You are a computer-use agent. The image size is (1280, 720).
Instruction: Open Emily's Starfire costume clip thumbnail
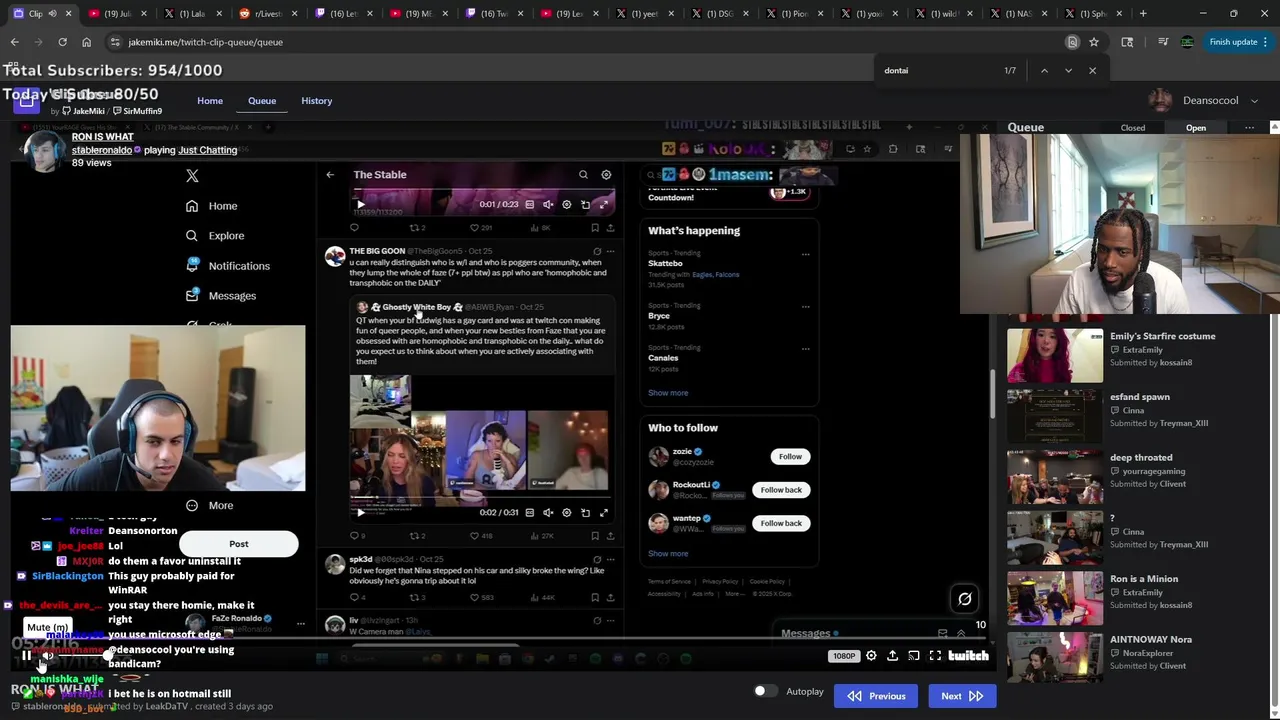point(1054,355)
